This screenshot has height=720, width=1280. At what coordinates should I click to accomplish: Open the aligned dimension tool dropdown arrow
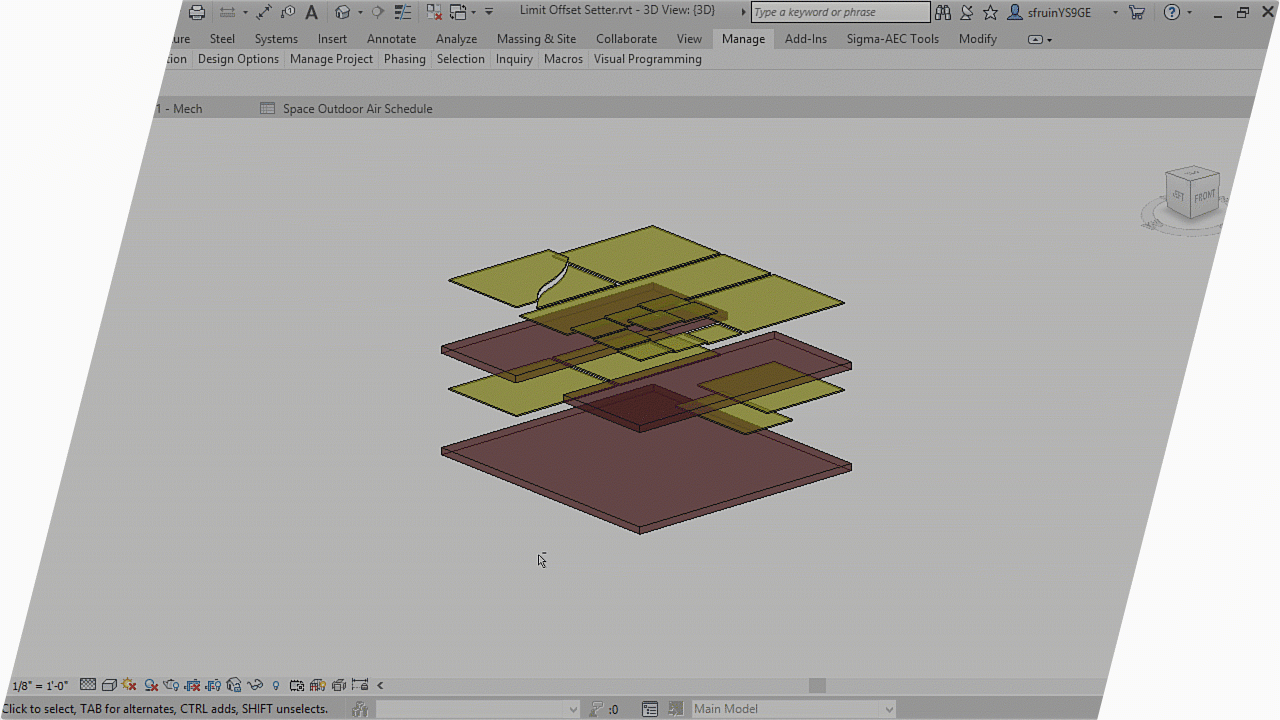pos(245,12)
